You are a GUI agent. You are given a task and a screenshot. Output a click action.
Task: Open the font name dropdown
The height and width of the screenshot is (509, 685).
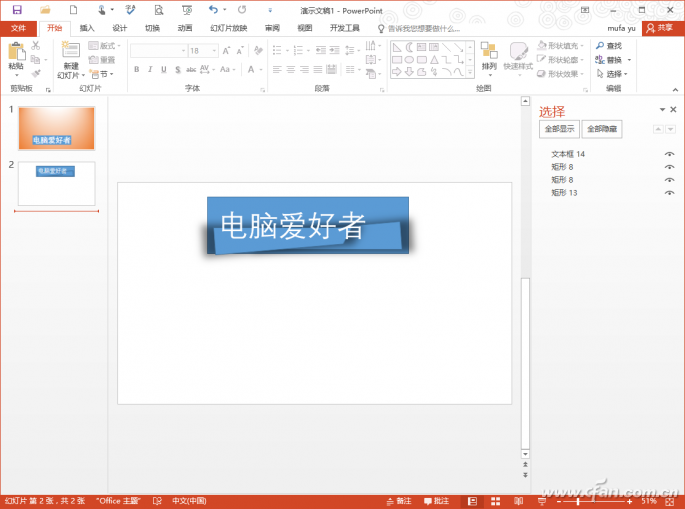[183, 51]
